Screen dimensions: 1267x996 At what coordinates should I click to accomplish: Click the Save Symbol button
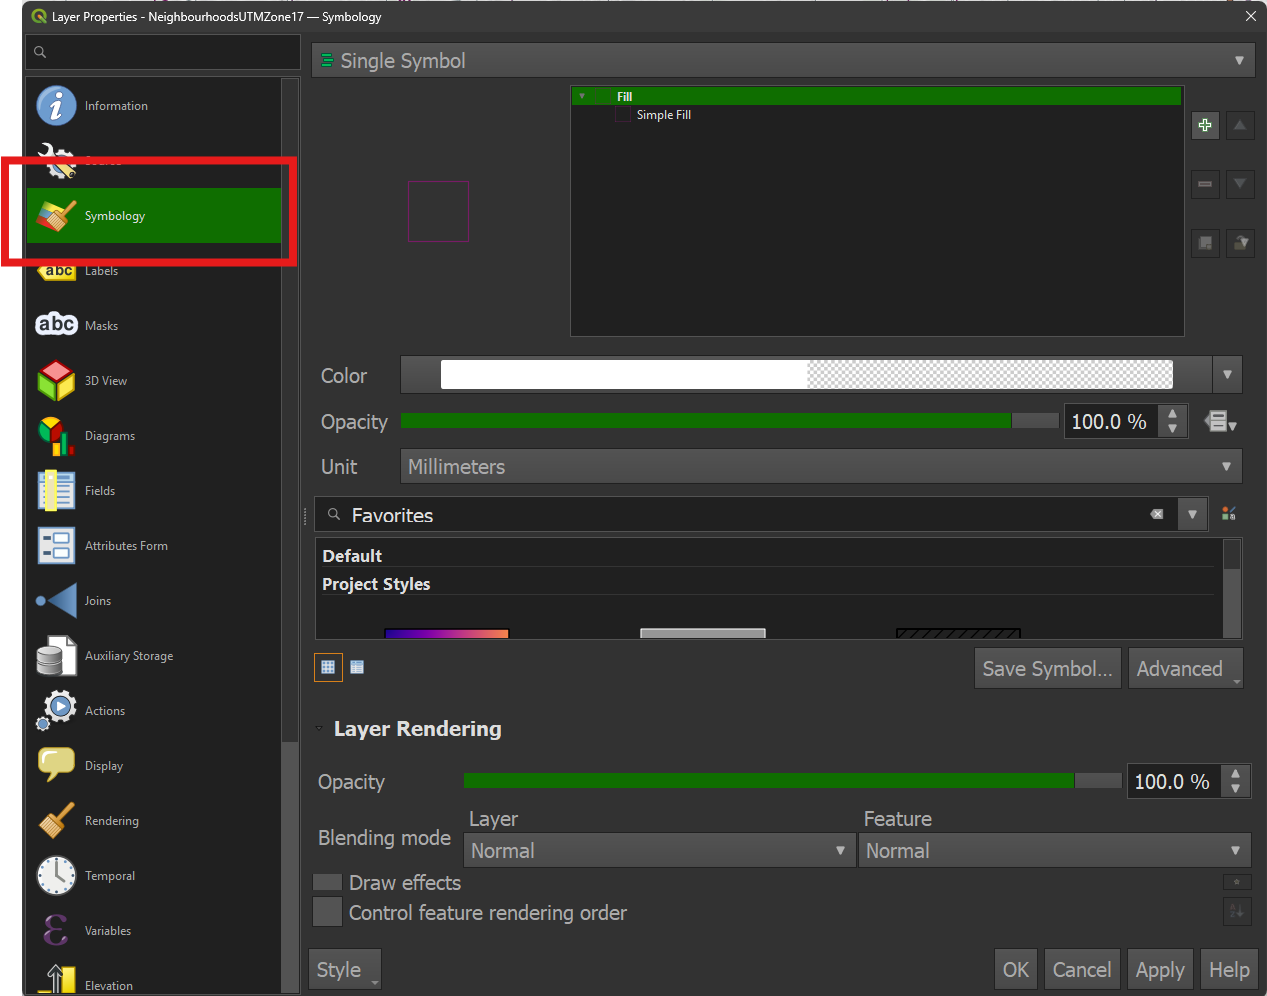tap(1047, 668)
